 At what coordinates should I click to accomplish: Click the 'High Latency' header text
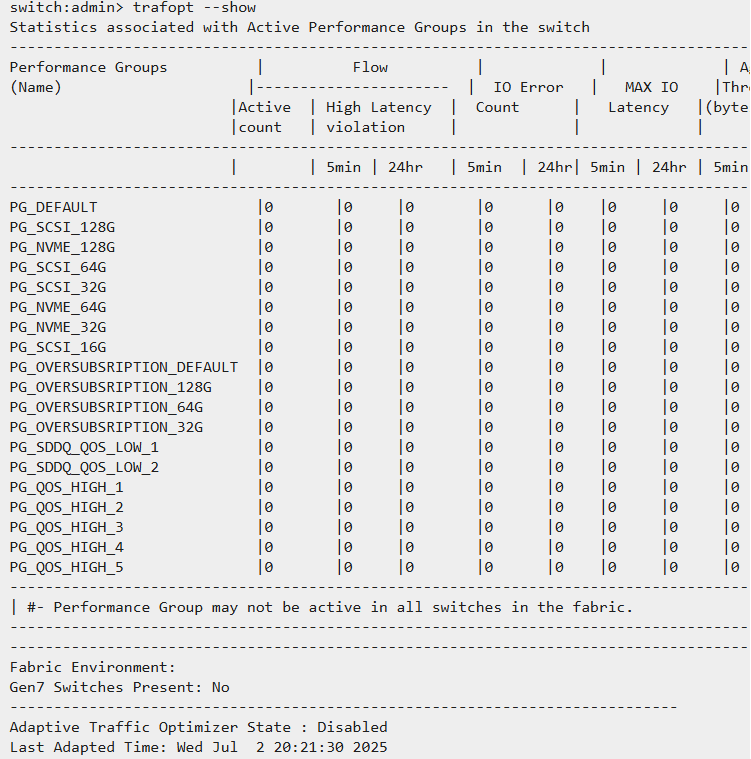[x=379, y=107]
